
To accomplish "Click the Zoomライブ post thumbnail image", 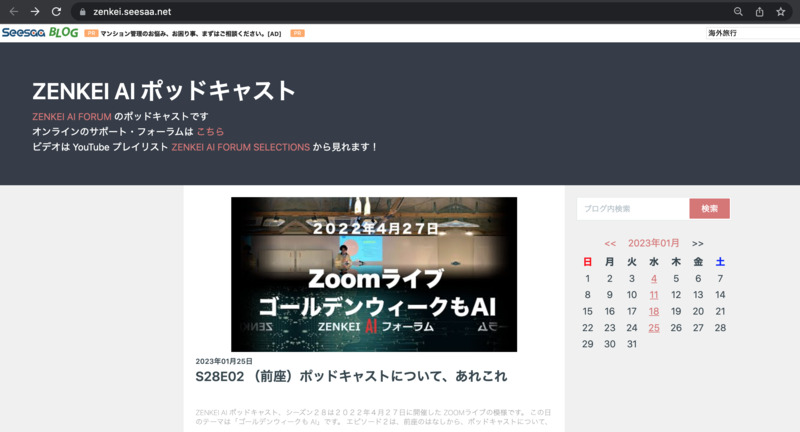I will tap(374, 273).
